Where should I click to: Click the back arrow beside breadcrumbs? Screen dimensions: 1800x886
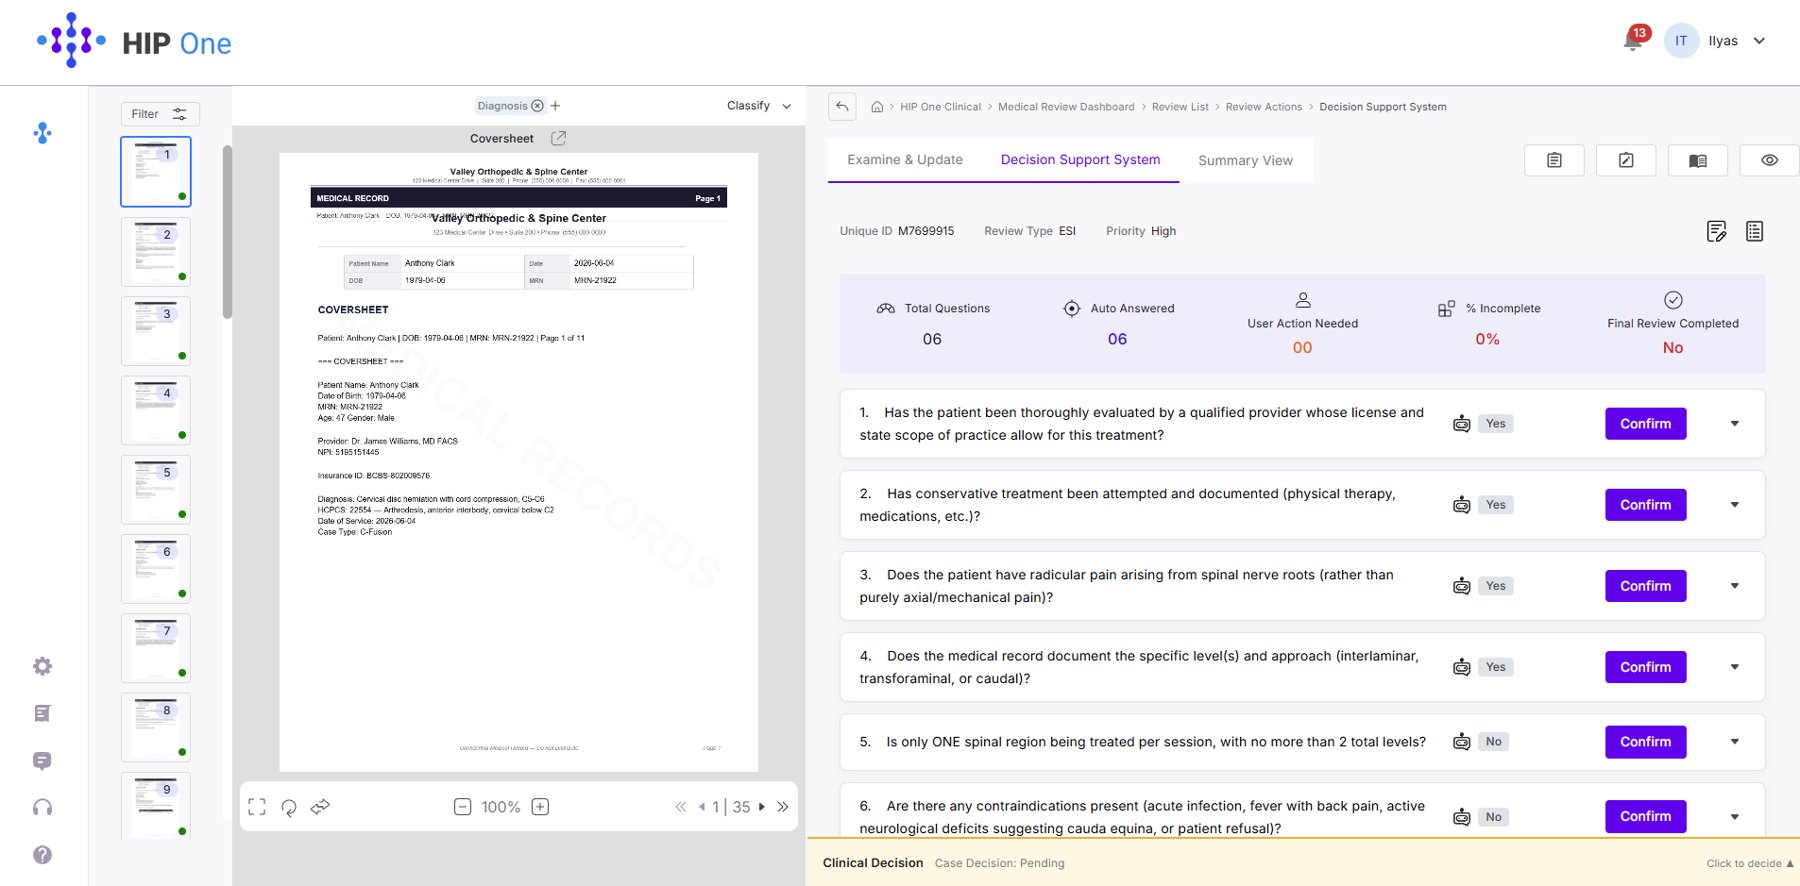(x=842, y=107)
